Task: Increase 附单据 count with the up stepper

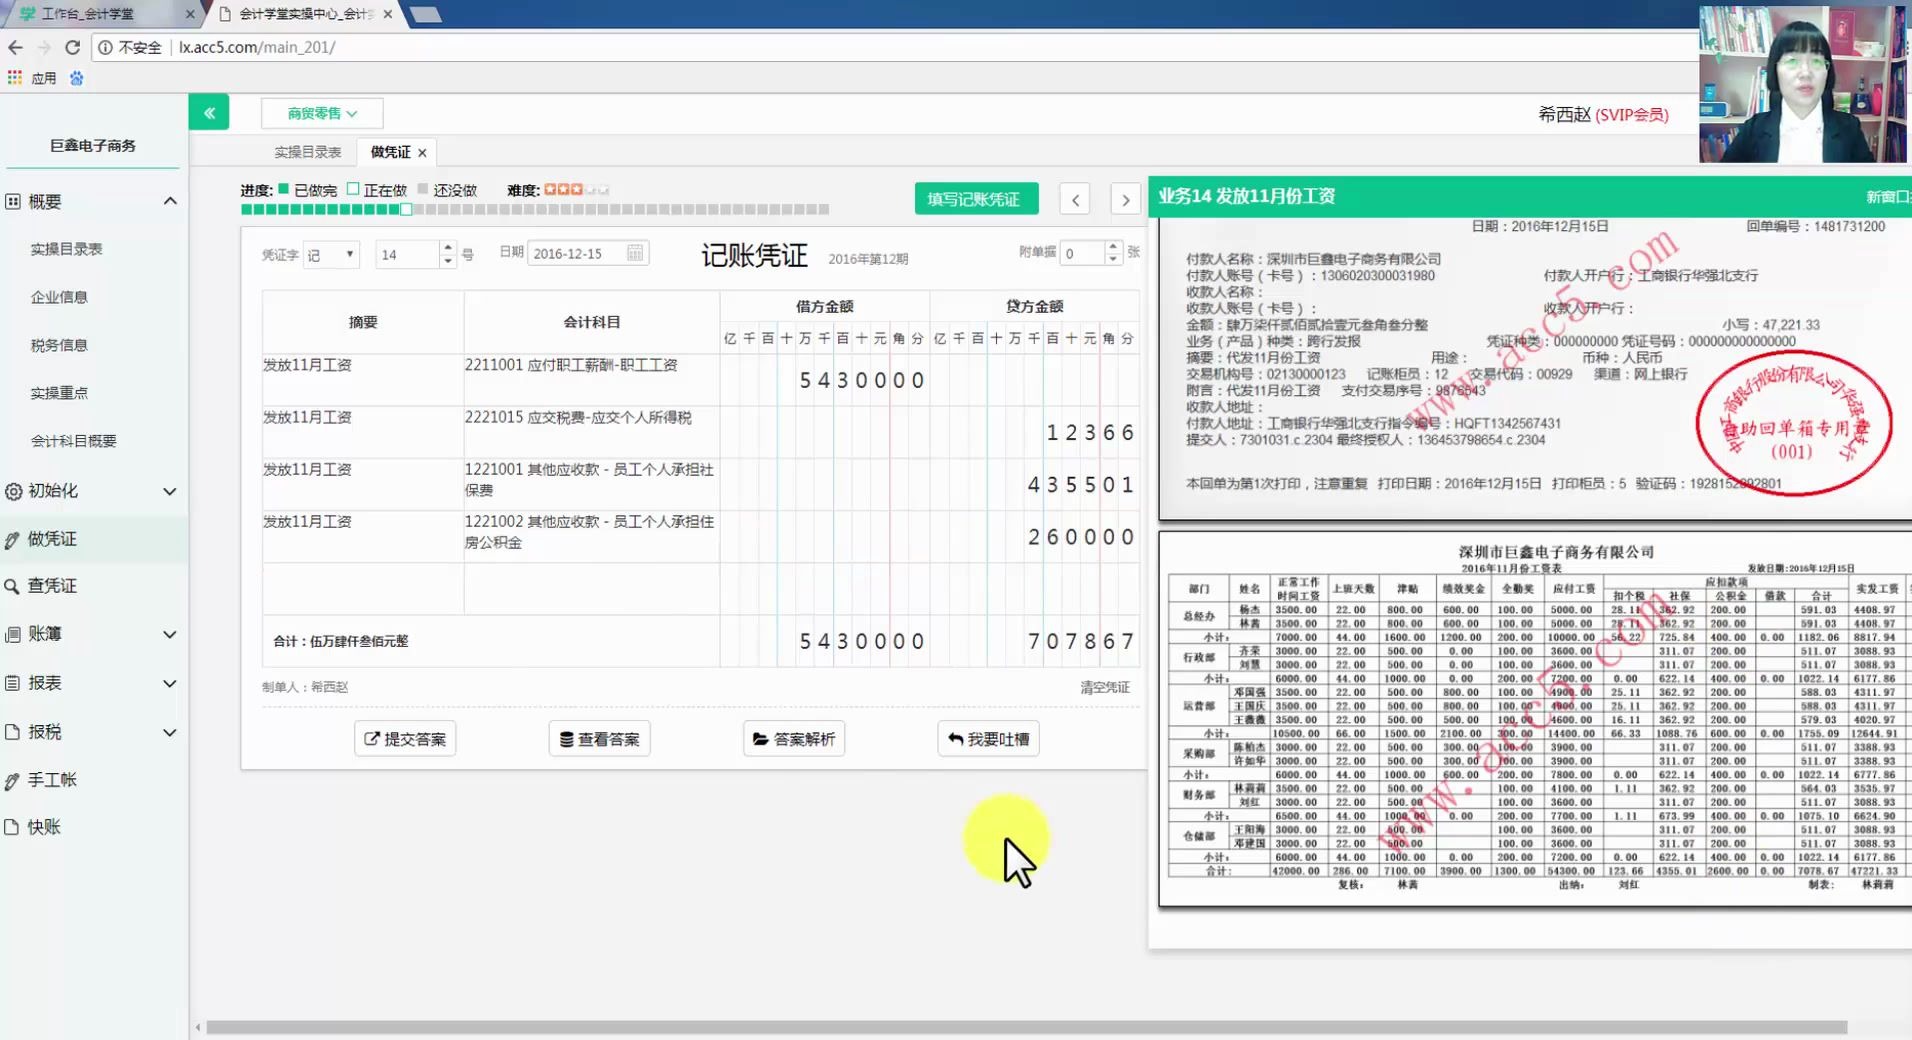Action: pyautogui.click(x=1112, y=247)
